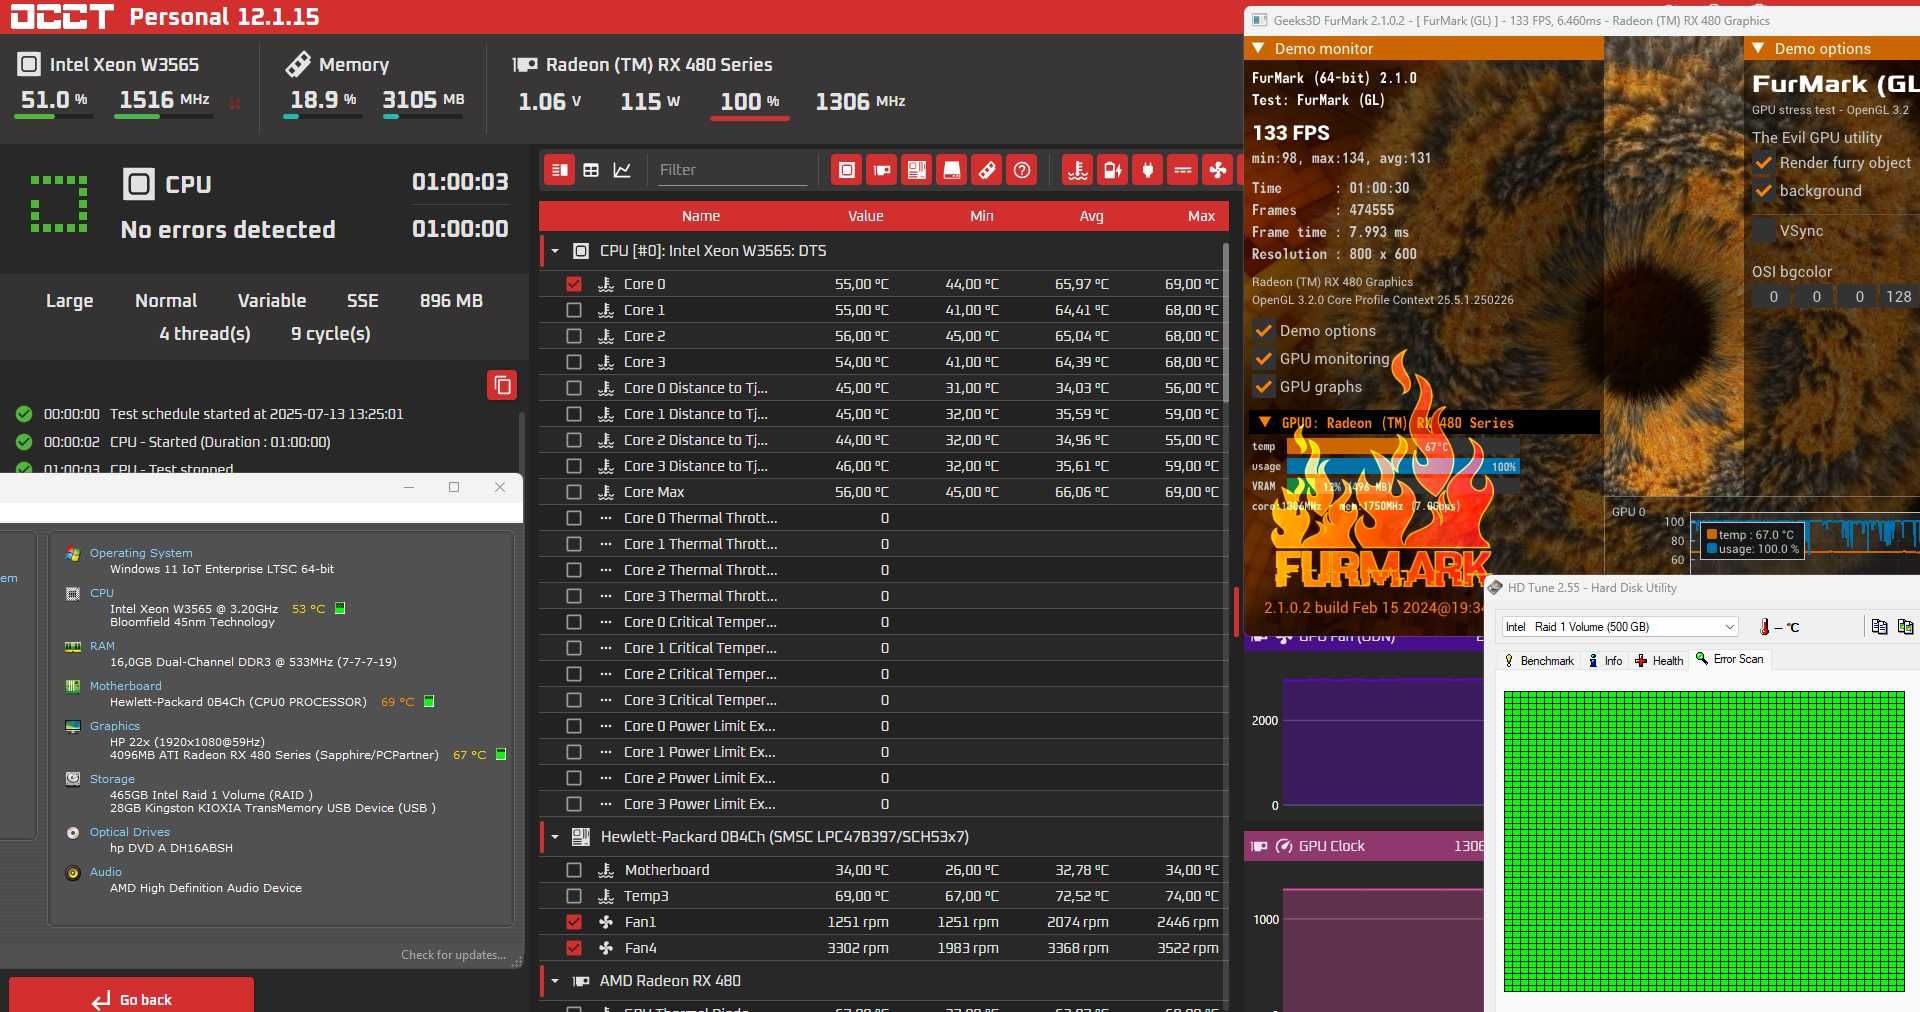The width and height of the screenshot is (1920, 1012).
Task: Click the Core 2 Thermal Throttling row
Action: (x=884, y=570)
